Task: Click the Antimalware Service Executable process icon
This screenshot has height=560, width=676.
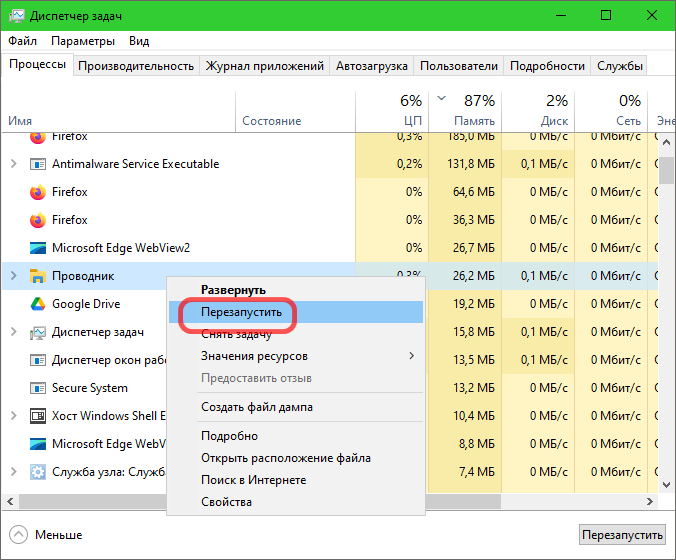Action: 38,164
